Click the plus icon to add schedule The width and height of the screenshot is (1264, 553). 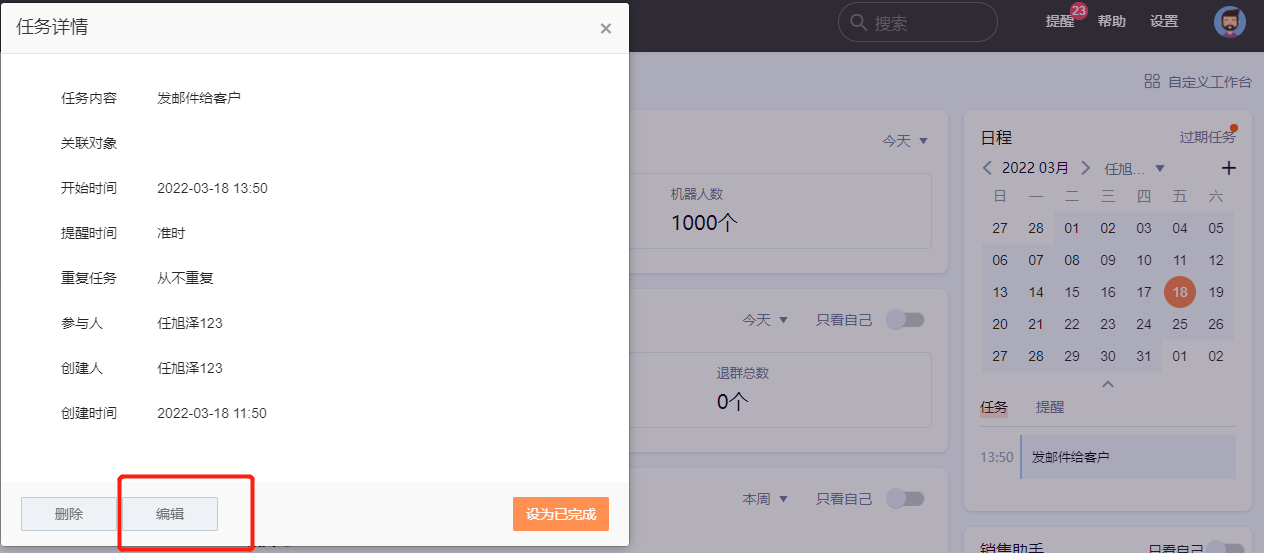point(1229,168)
